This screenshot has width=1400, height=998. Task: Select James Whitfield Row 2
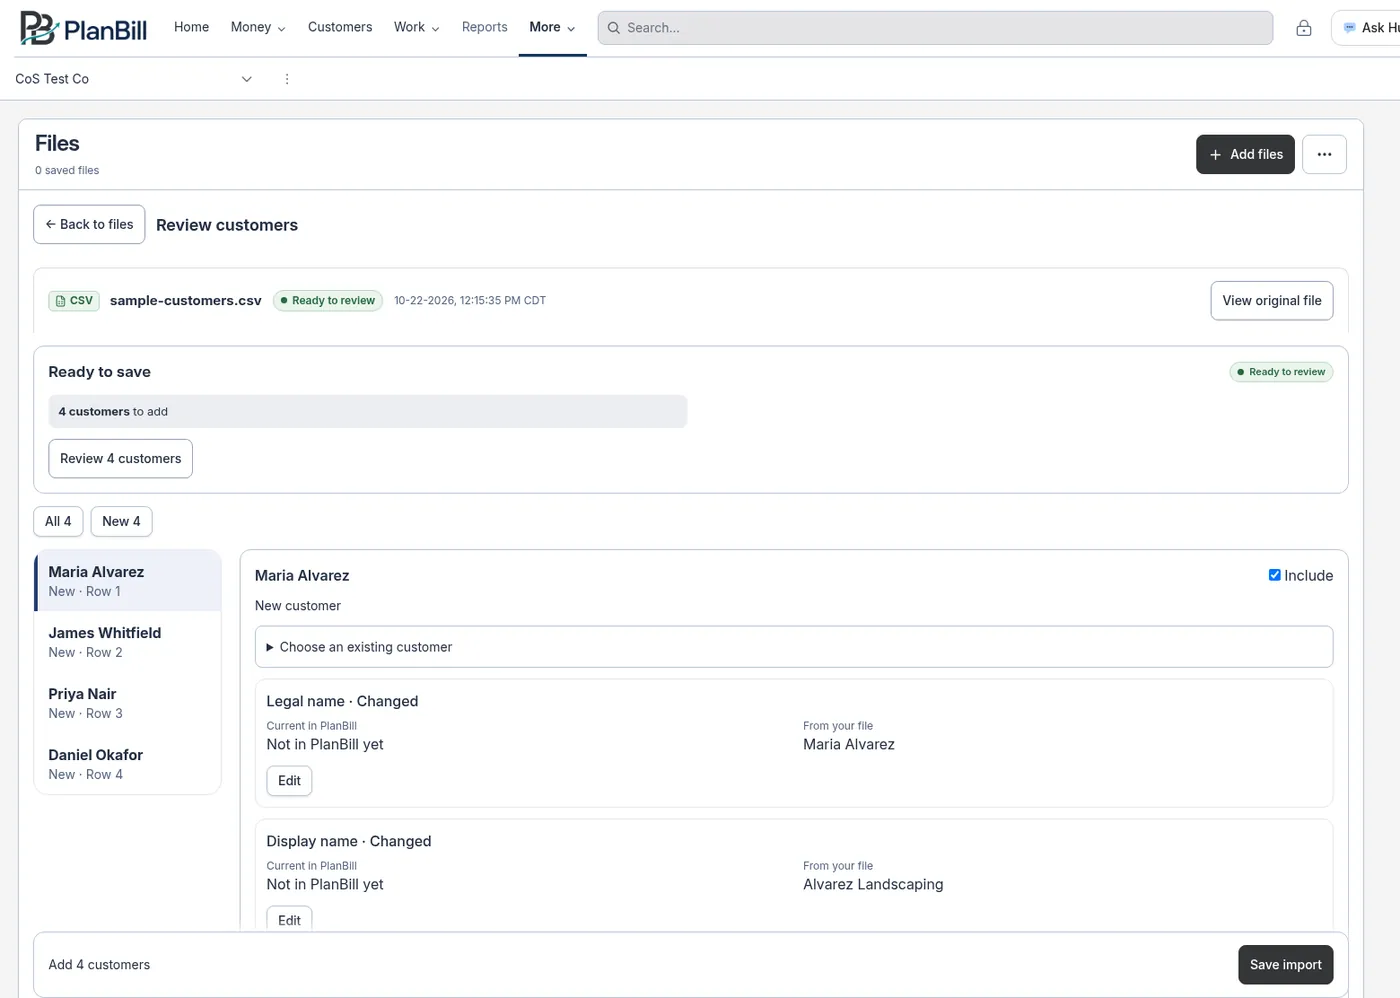coord(128,642)
